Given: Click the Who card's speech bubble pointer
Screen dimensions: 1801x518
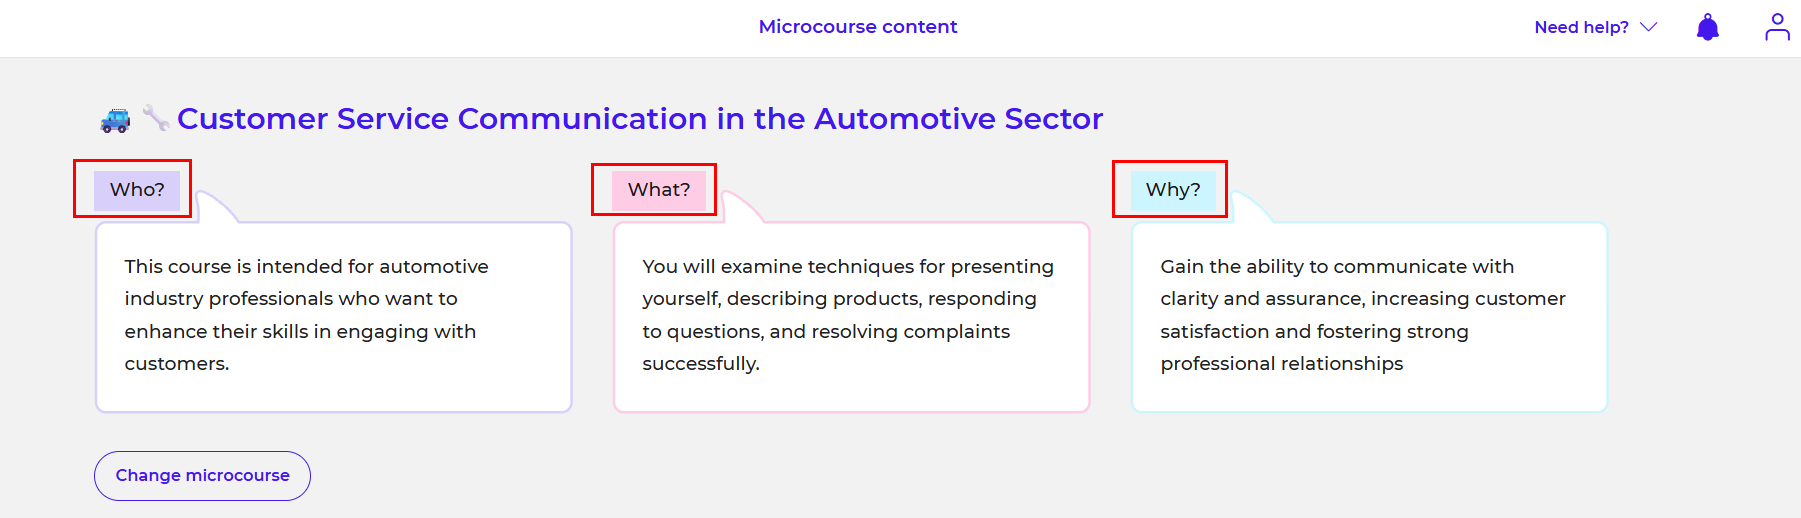Looking at the screenshot, I should point(214,208).
